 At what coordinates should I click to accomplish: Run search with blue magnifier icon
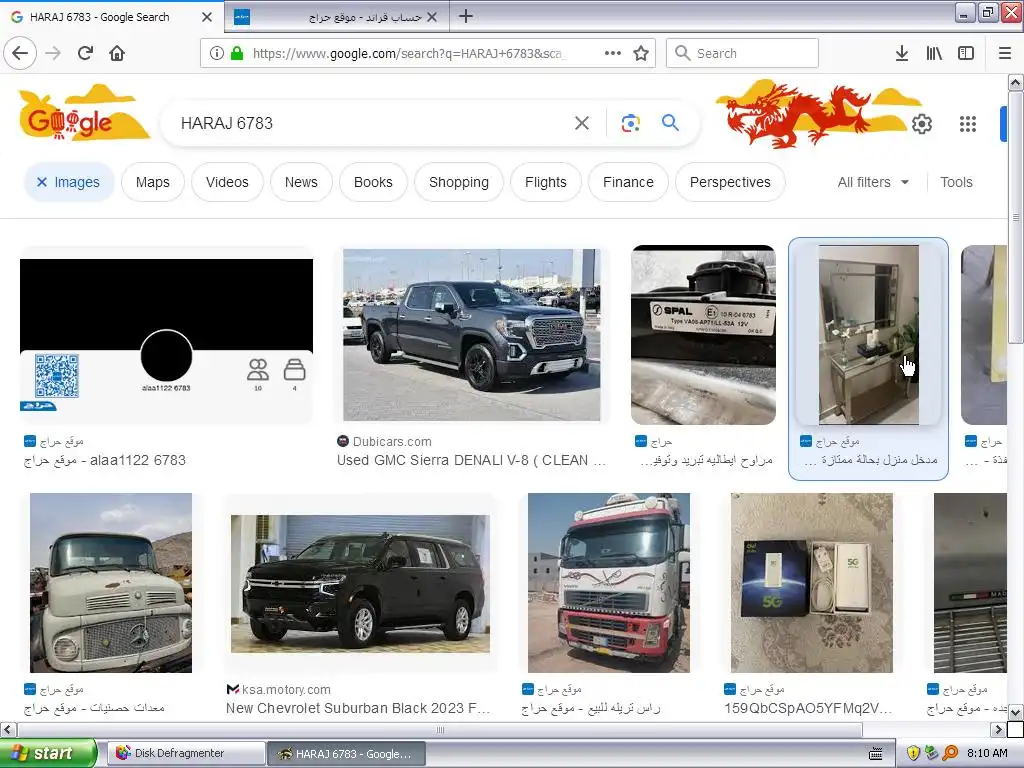670,122
